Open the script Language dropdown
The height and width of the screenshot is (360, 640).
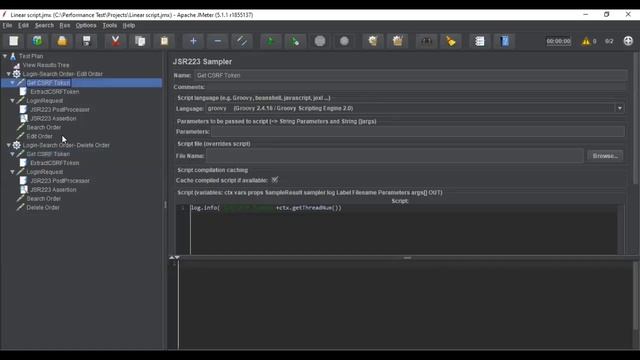(620, 108)
